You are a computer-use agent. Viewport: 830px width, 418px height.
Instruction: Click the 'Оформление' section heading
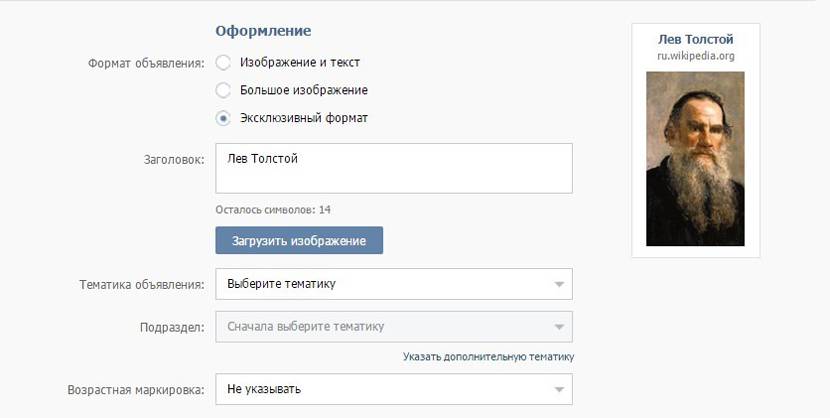coord(263,31)
